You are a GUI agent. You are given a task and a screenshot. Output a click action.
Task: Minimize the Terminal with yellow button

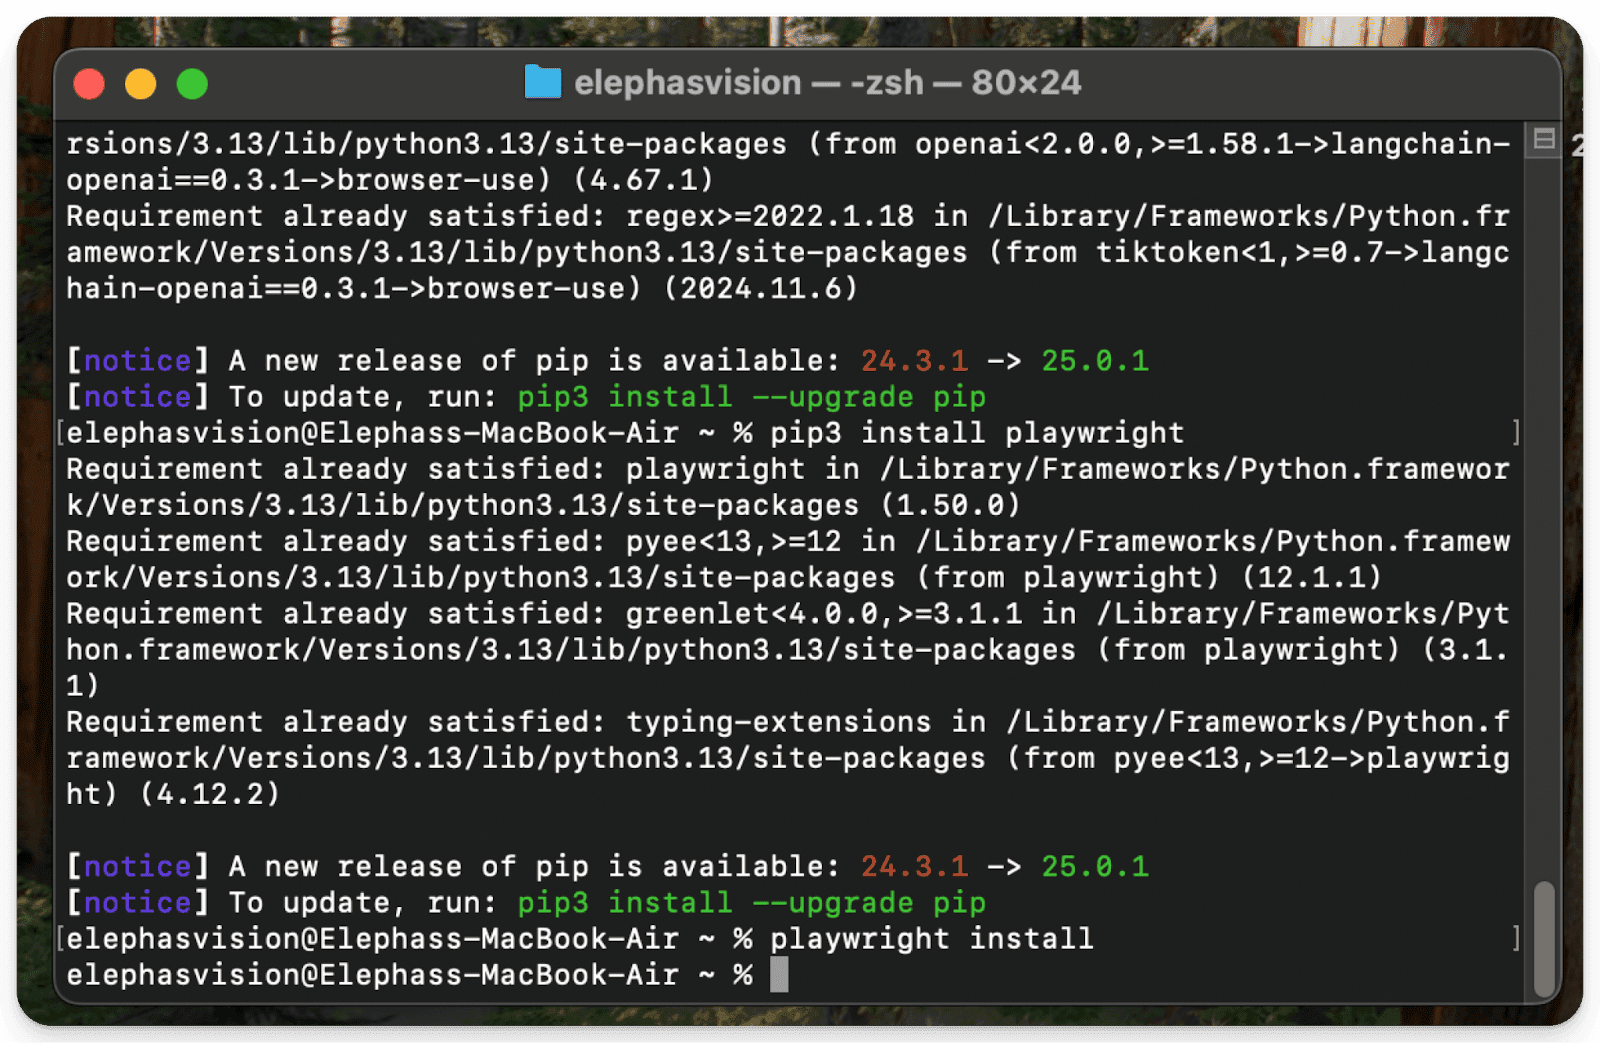pos(141,84)
